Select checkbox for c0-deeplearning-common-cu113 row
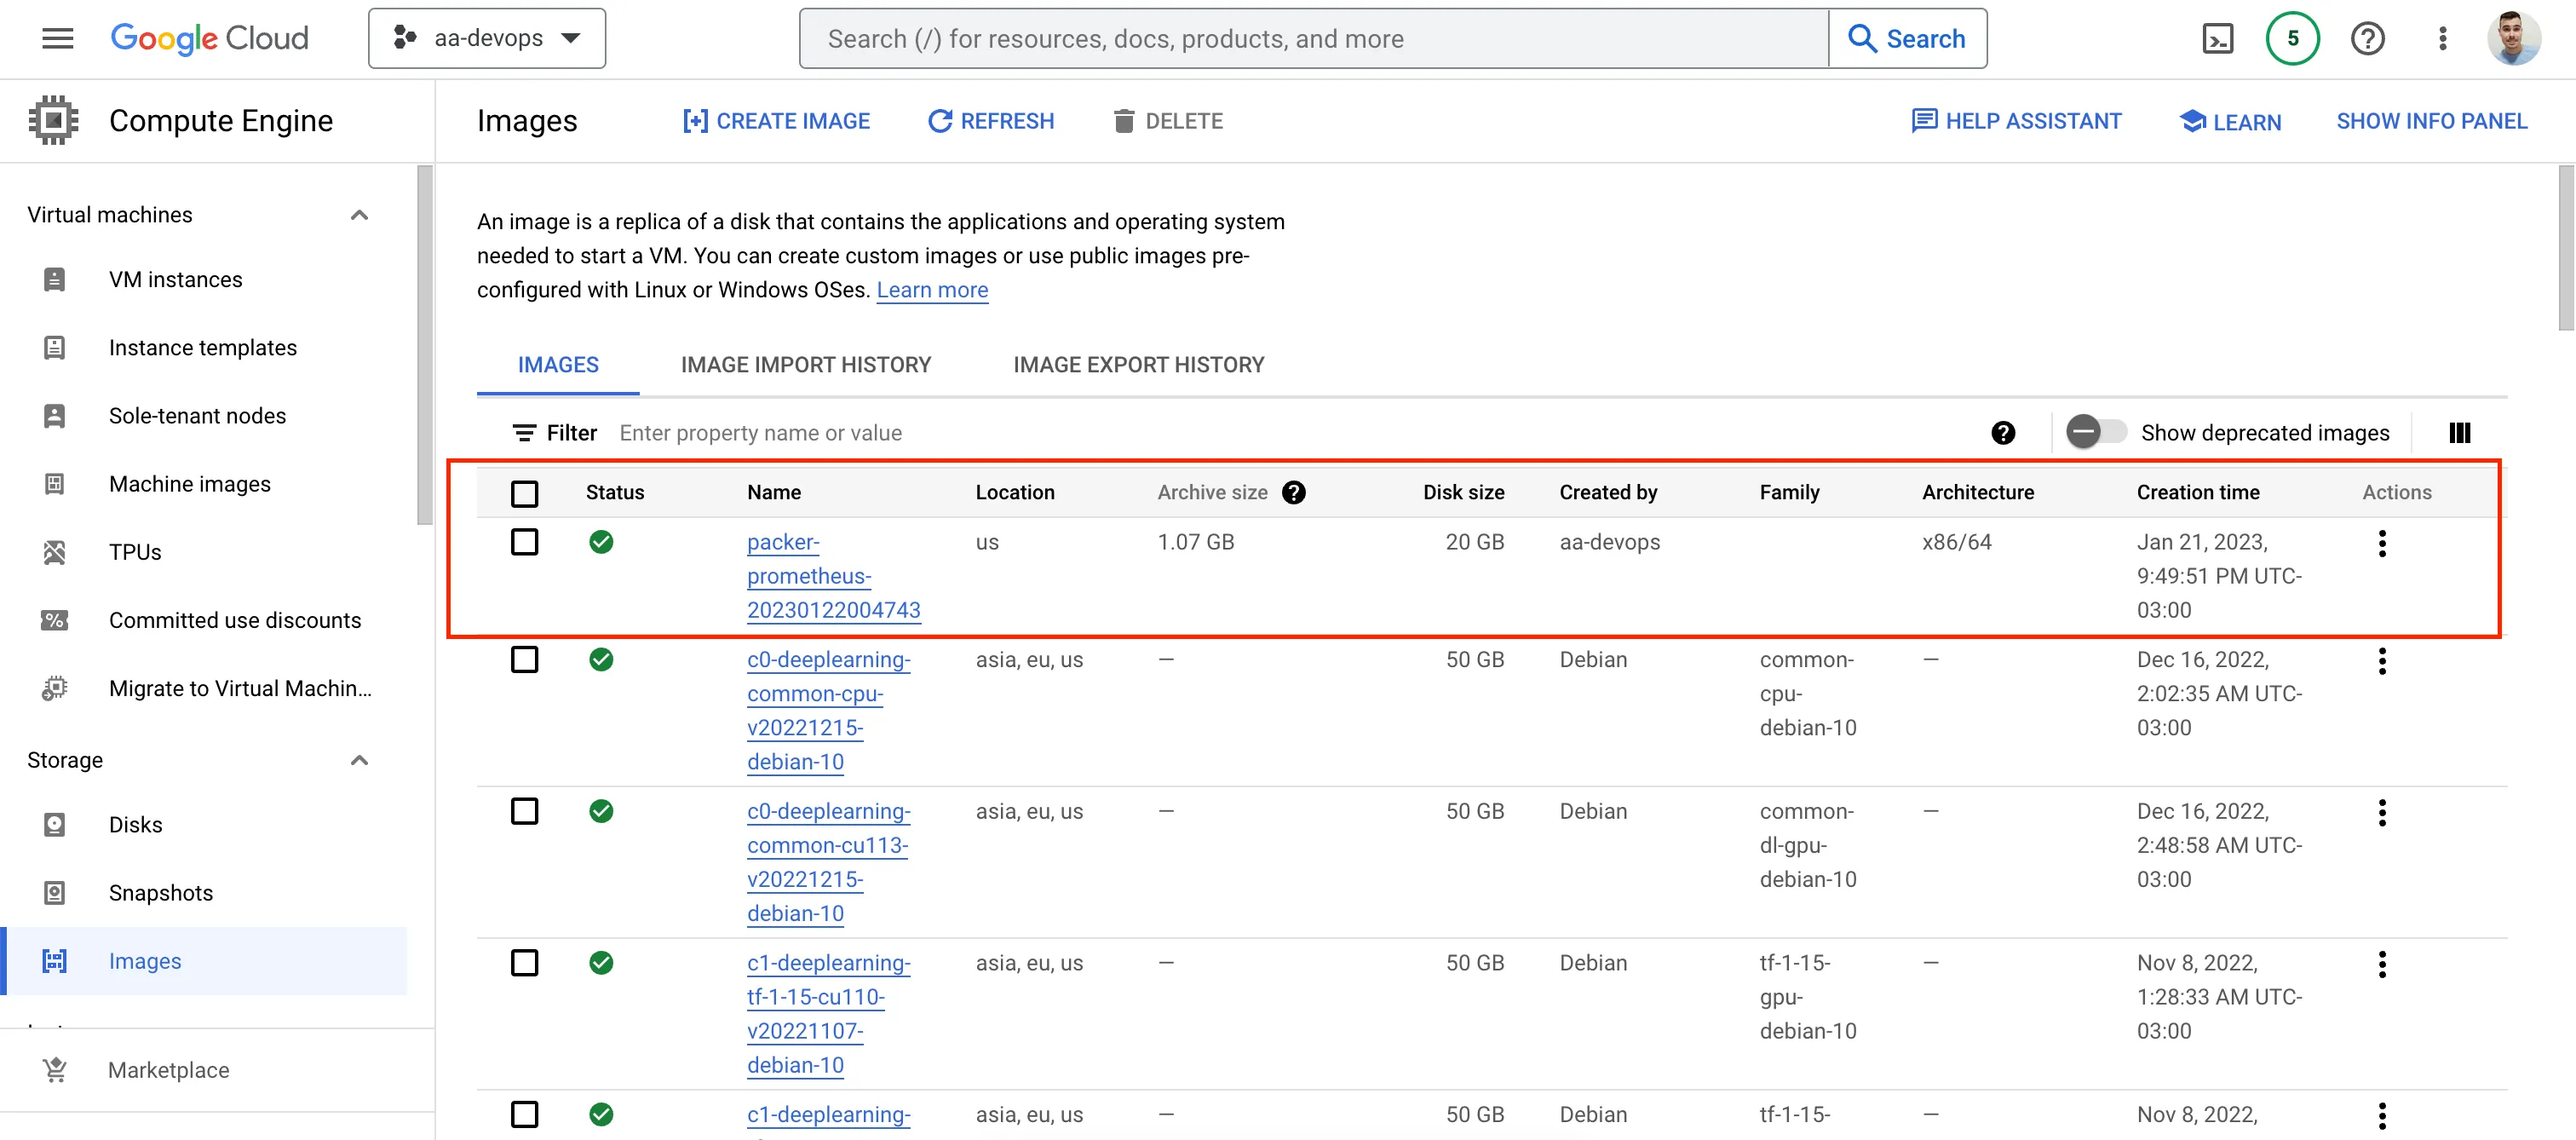The width and height of the screenshot is (2576, 1140). [524, 811]
